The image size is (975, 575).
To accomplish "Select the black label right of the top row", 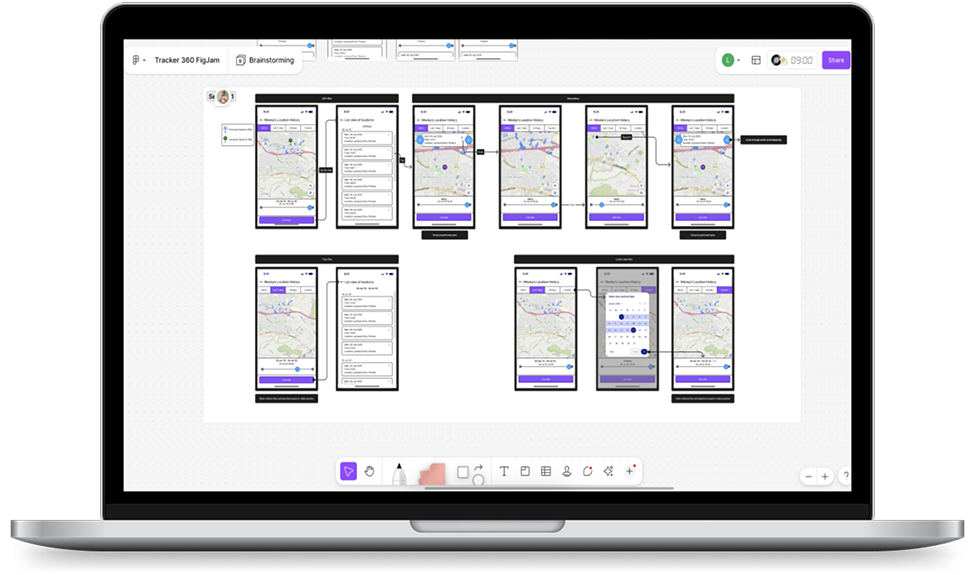I will click(x=764, y=140).
